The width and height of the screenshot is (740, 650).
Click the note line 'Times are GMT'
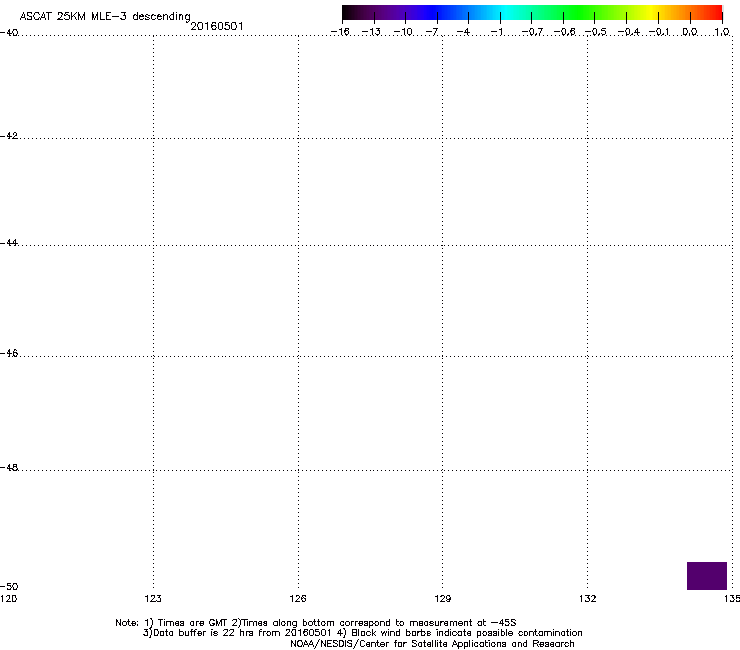click(x=316, y=623)
